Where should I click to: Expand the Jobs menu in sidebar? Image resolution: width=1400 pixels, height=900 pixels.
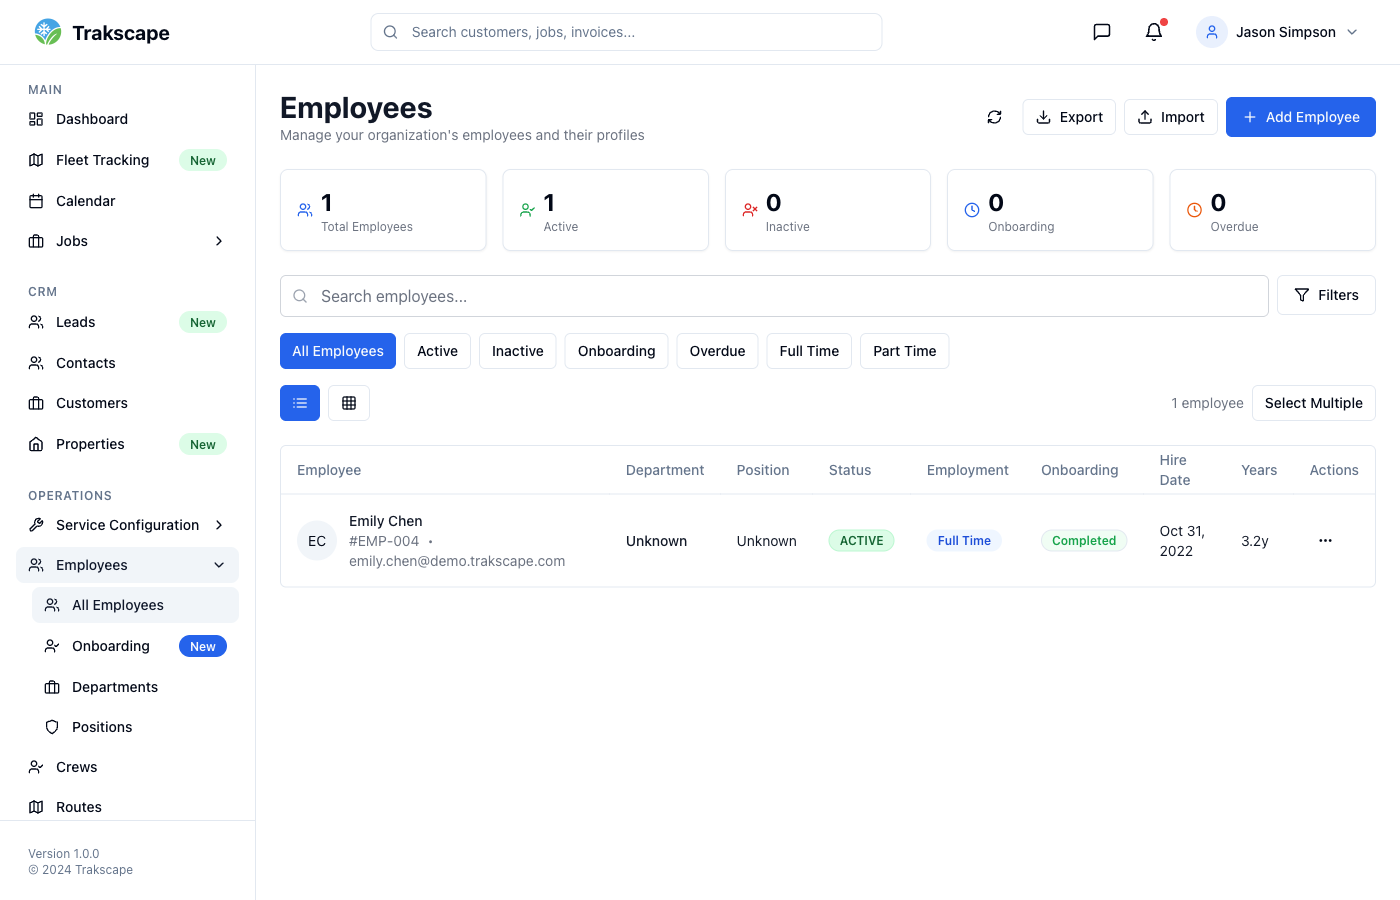click(x=126, y=241)
